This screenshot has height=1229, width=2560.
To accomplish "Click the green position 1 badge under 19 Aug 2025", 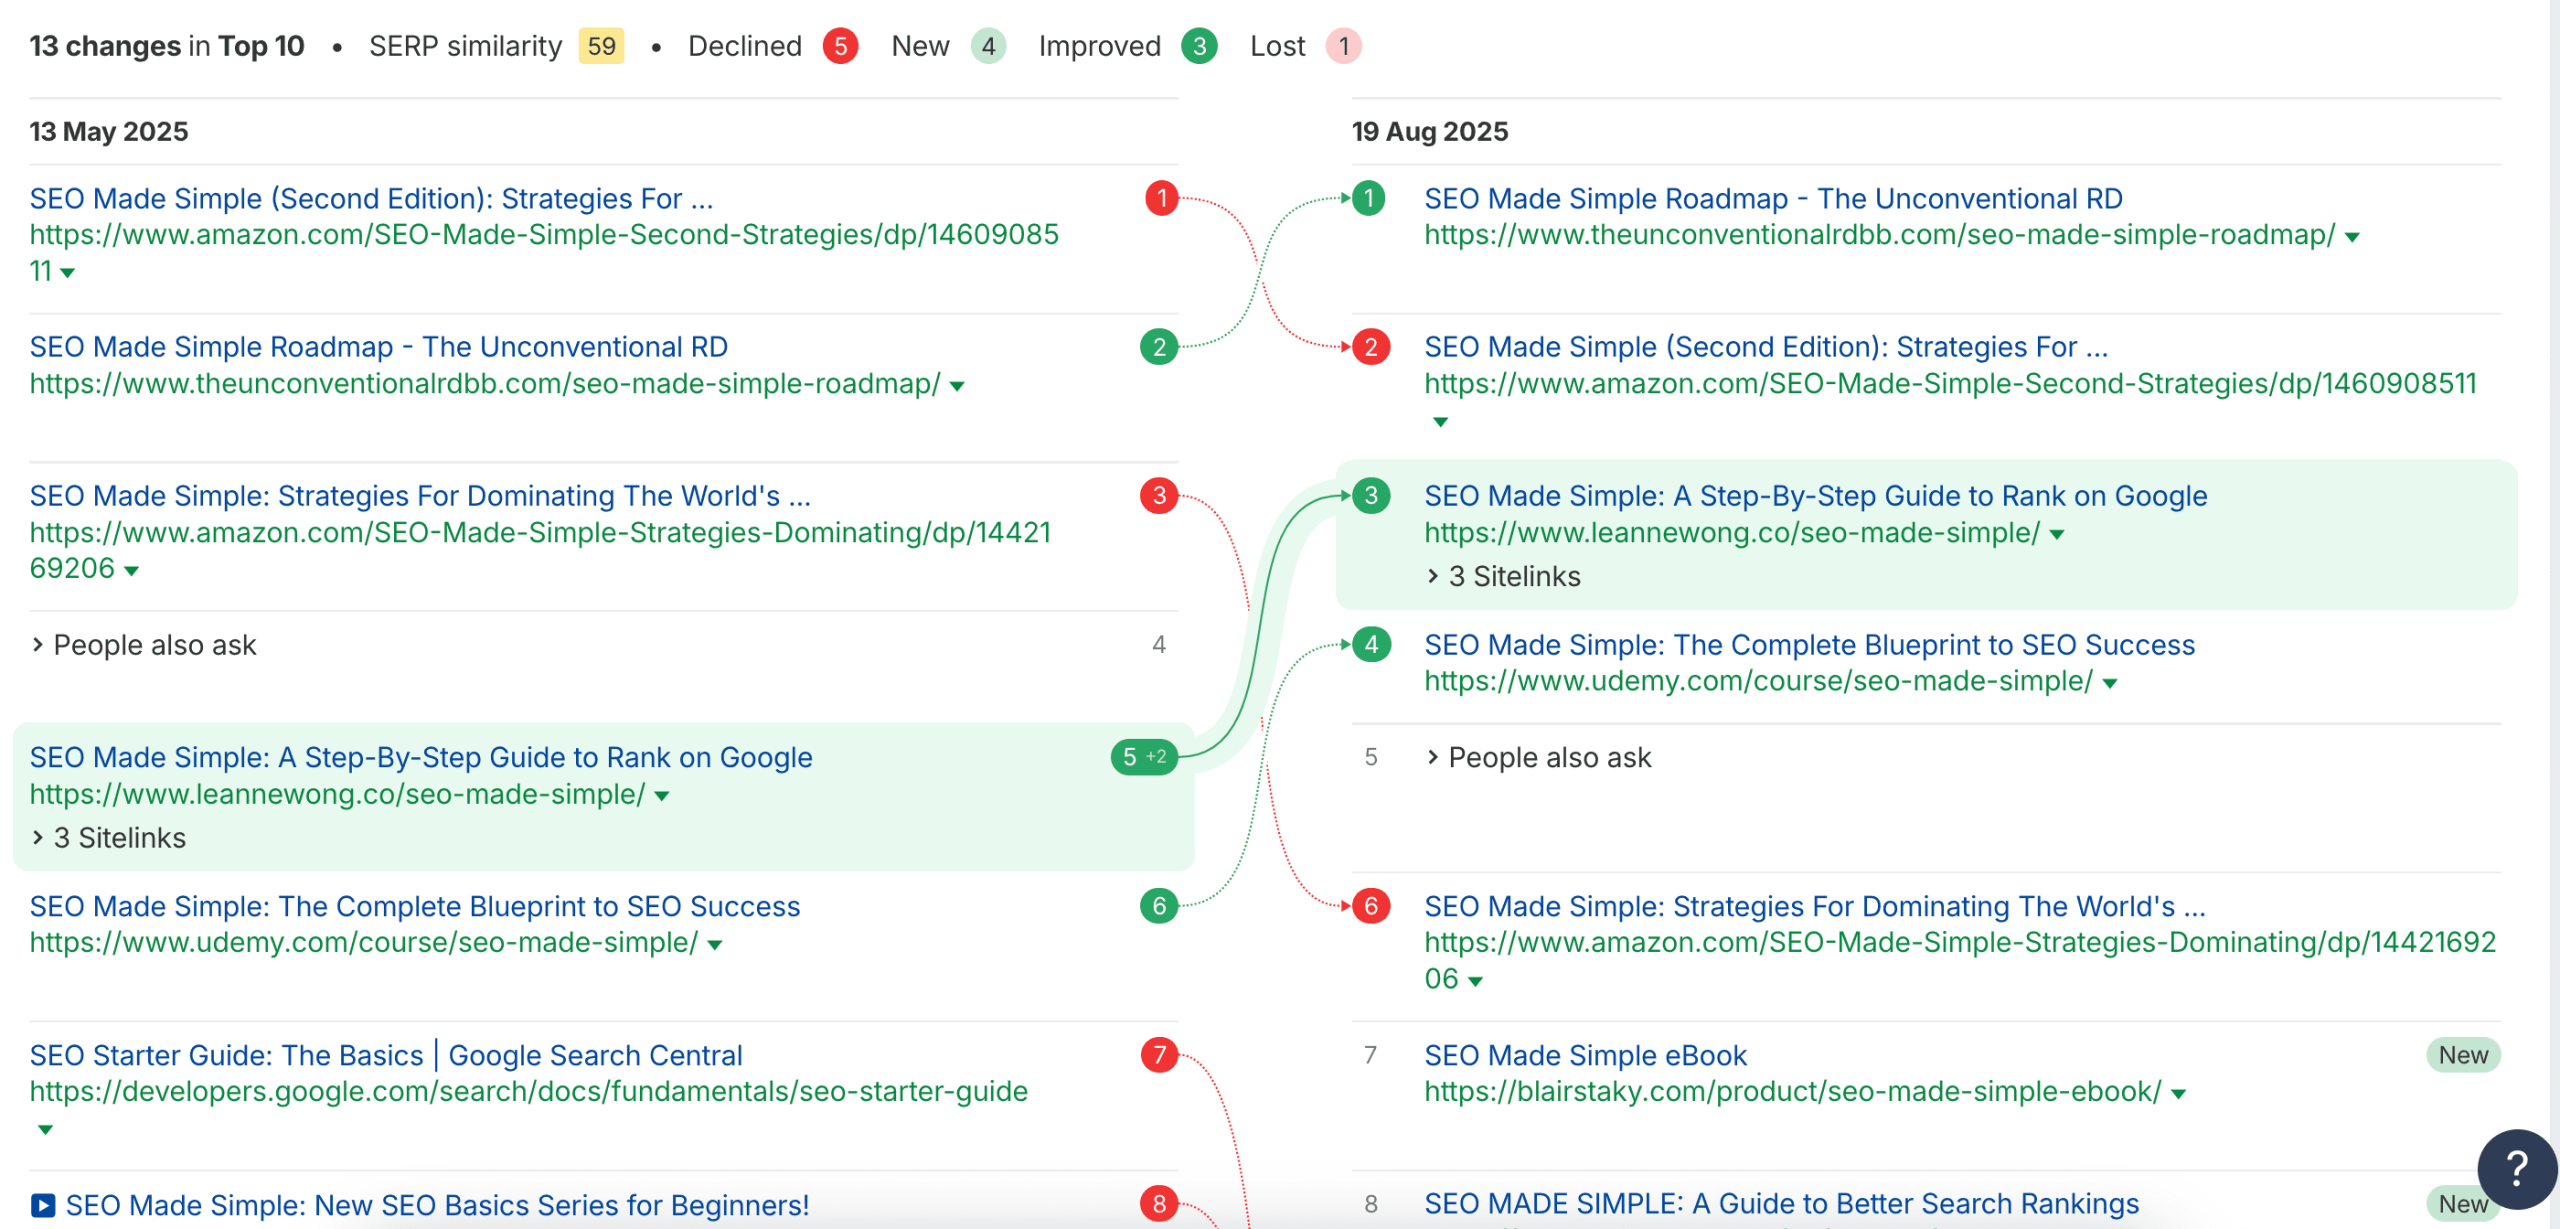I will pos(1369,198).
